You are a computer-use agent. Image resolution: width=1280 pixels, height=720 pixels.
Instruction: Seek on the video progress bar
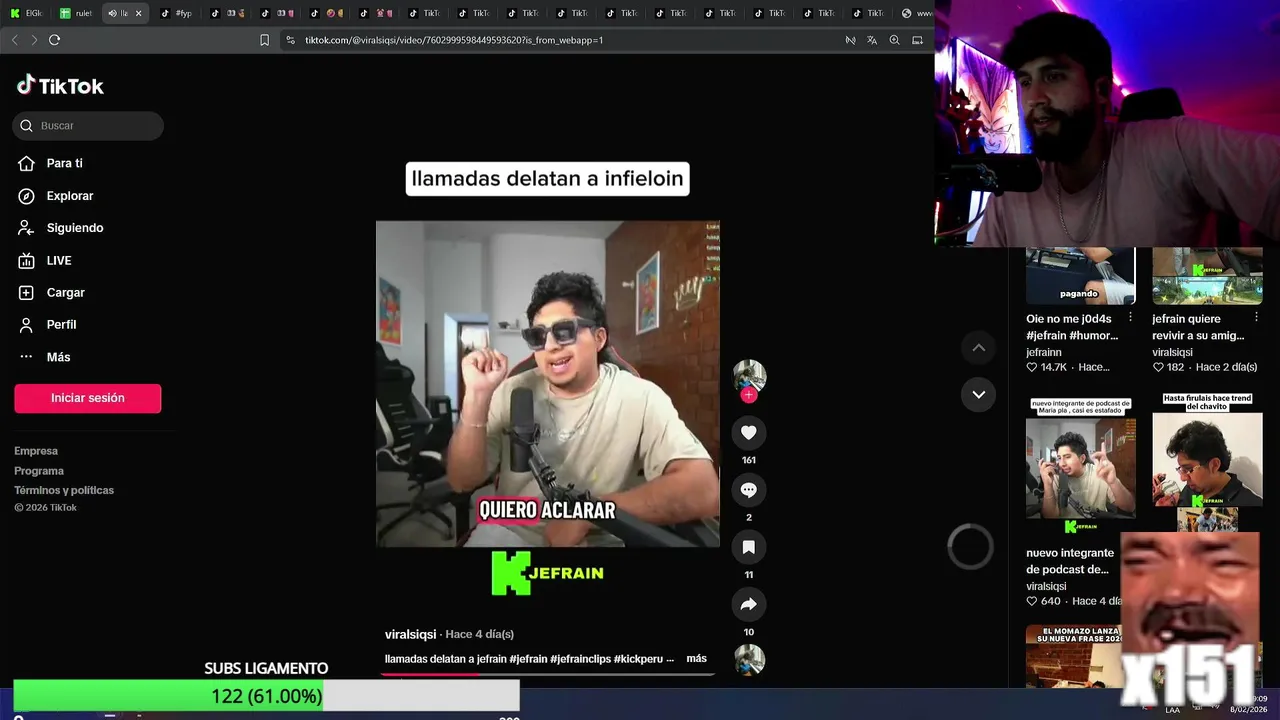pos(548,675)
